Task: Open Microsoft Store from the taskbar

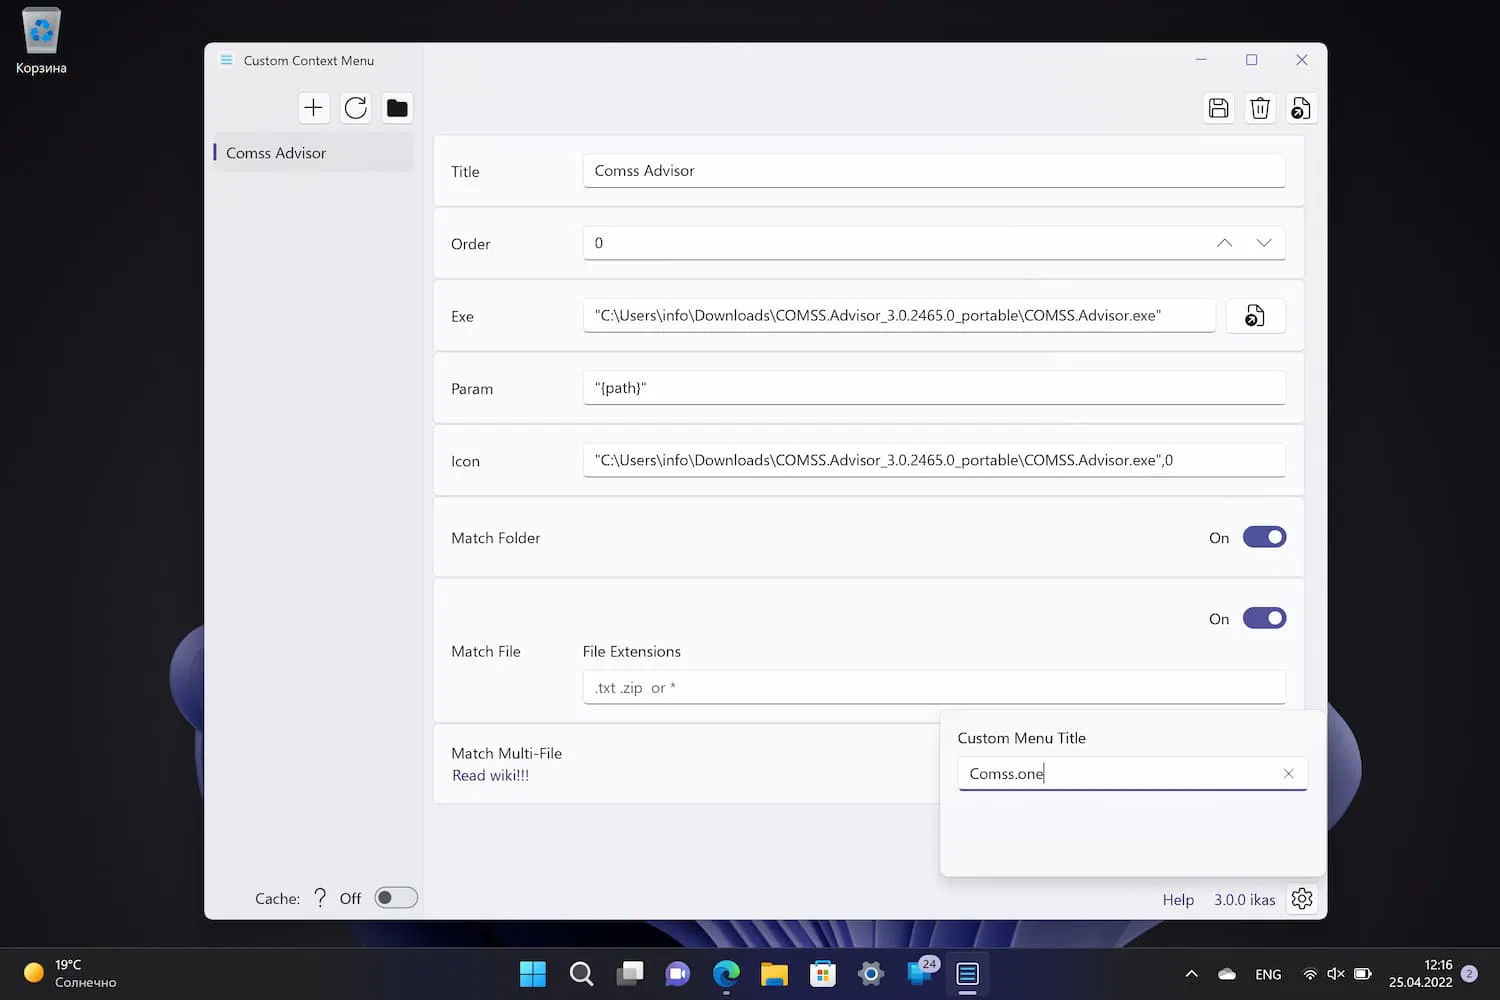Action: coord(823,973)
